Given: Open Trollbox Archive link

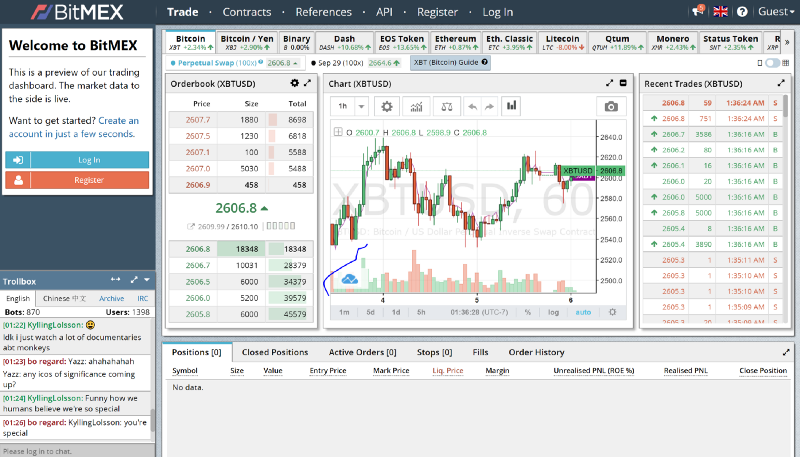Looking at the screenshot, I should click(111, 298).
